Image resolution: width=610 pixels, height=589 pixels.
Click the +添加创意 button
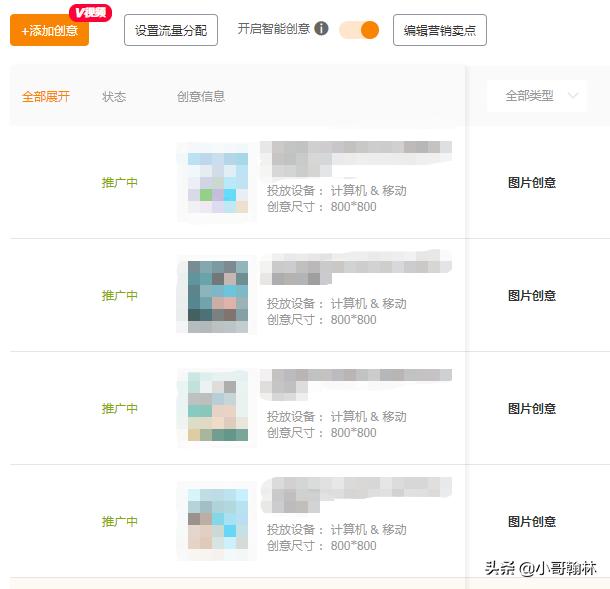[49, 30]
